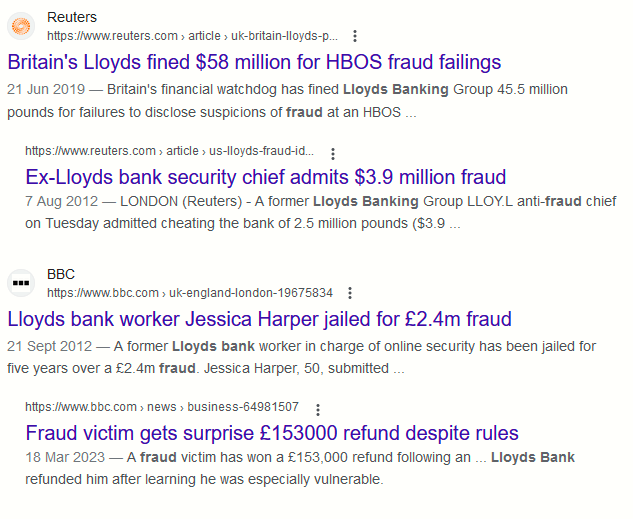
Task: Open "Ex-Lloyds bank security chief admits" article
Action: click(265, 178)
